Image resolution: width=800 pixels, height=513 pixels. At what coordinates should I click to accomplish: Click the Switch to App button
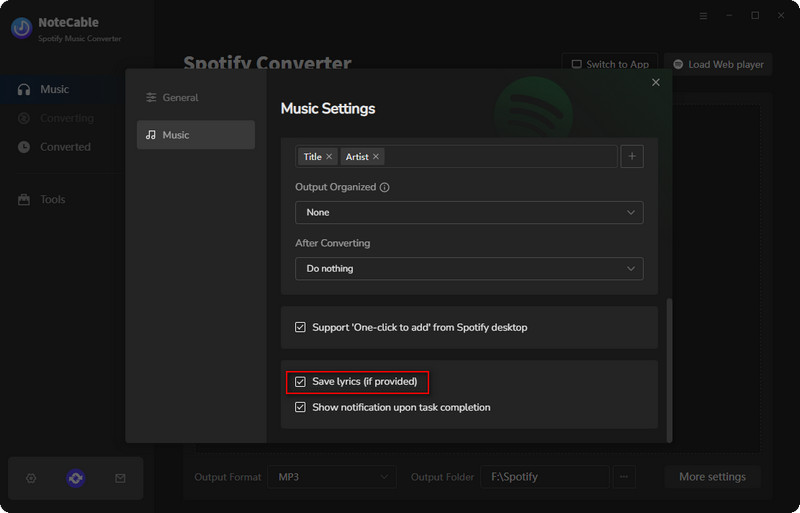pyautogui.click(x=610, y=64)
